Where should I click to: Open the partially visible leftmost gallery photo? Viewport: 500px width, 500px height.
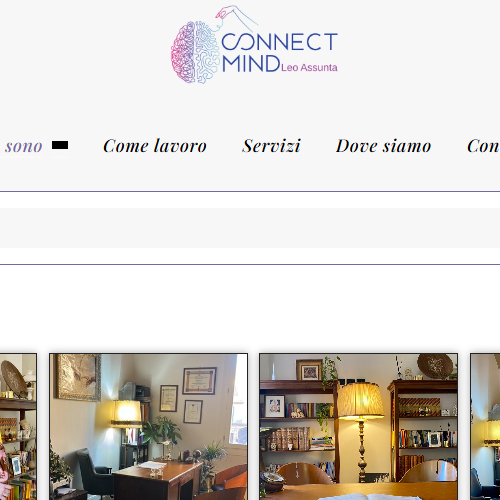click(18, 427)
